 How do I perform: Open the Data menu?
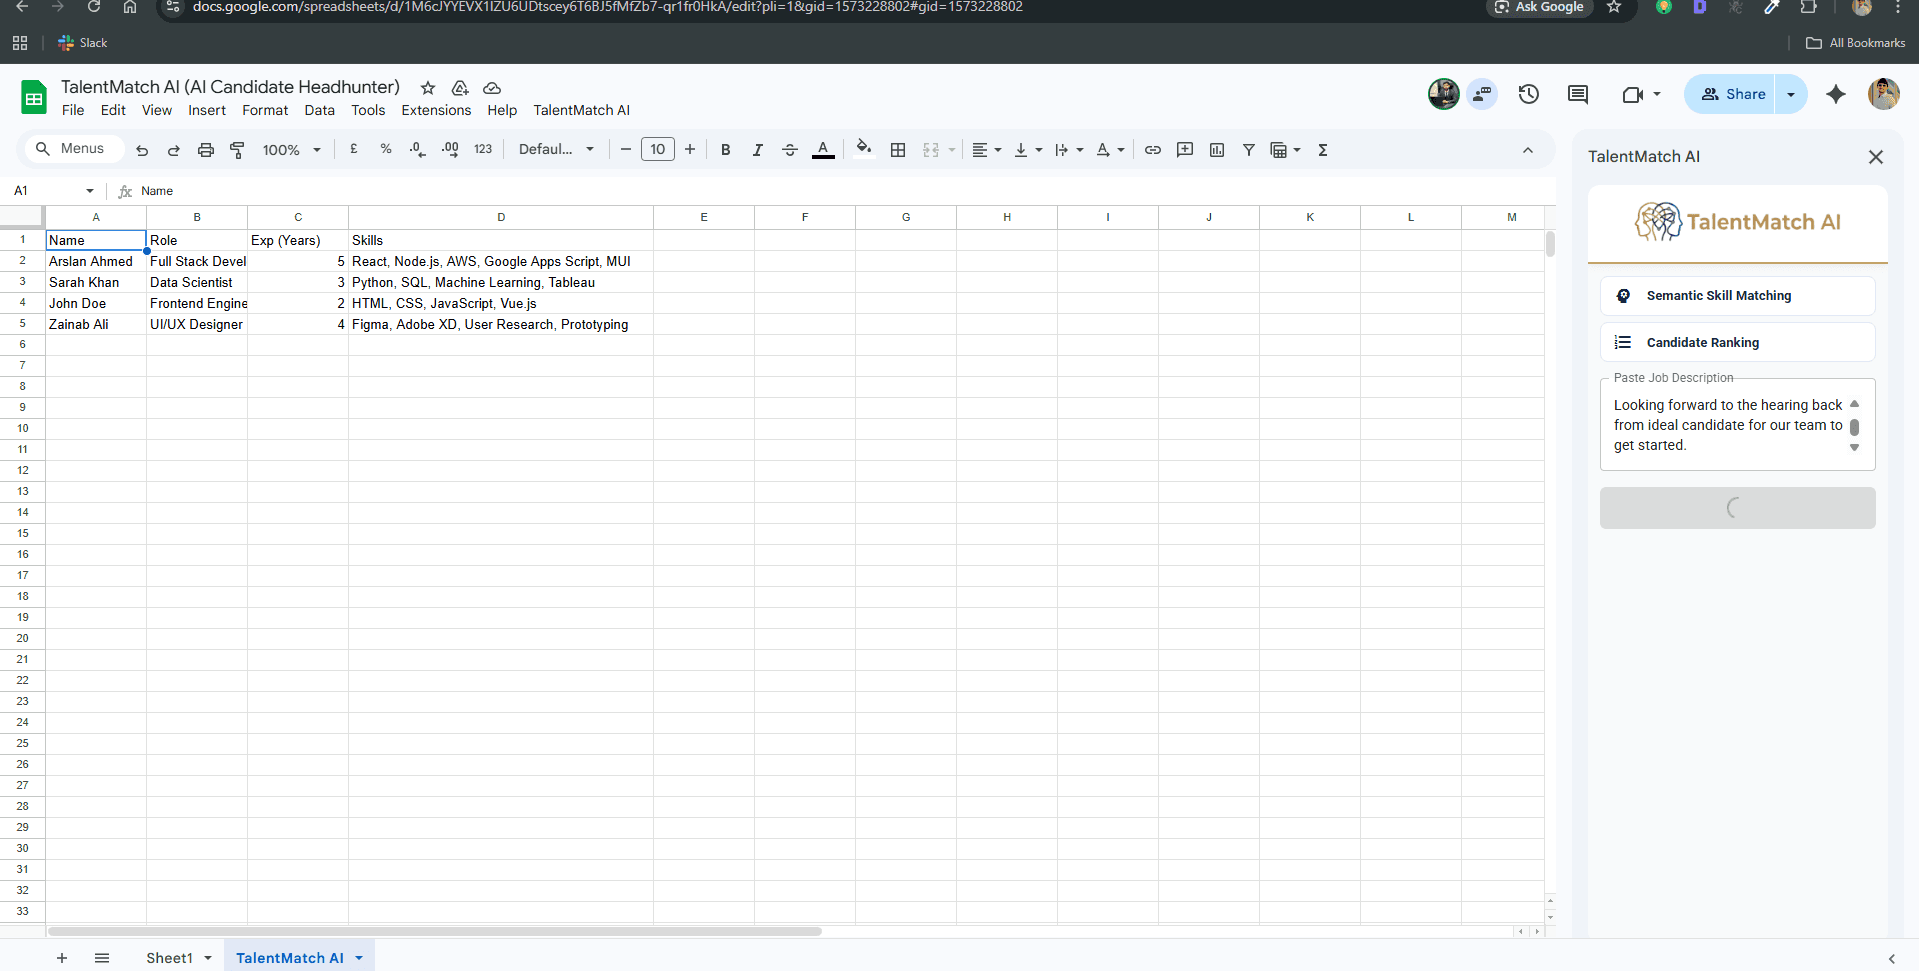[x=320, y=110]
